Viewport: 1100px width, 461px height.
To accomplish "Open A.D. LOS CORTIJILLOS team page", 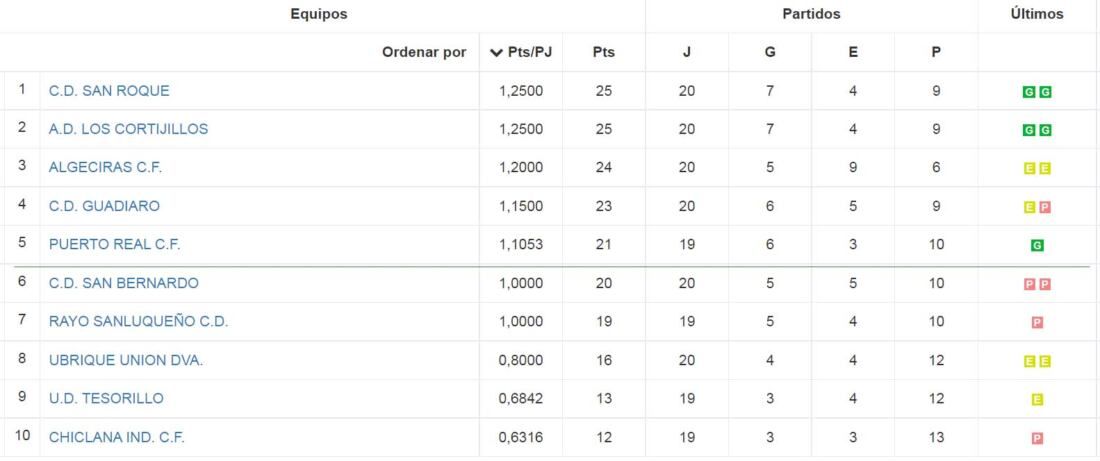I will tap(128, 129).
